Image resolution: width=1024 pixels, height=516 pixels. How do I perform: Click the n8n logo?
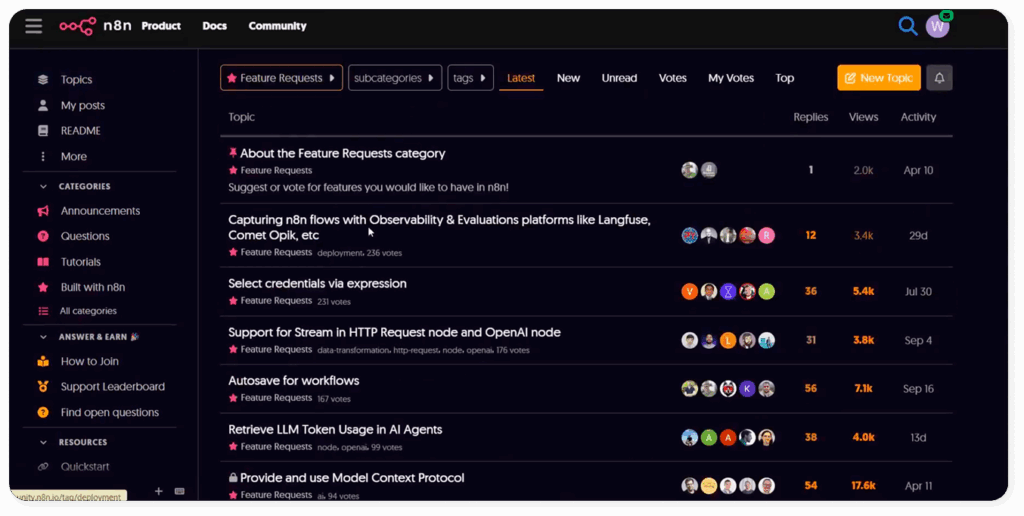(x=95, y=26)
